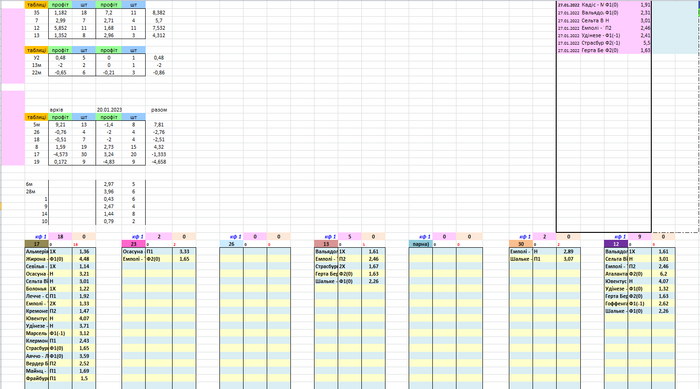Click the 'архів' label cell

click(x=60, y=110)
